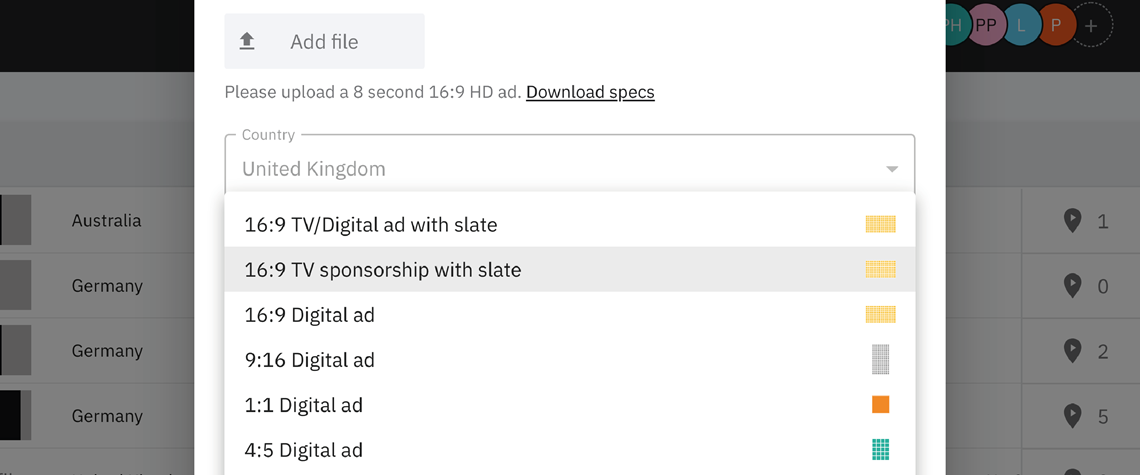Click the orange square 1:1 format icon
1140x475 pixels.
880,404
